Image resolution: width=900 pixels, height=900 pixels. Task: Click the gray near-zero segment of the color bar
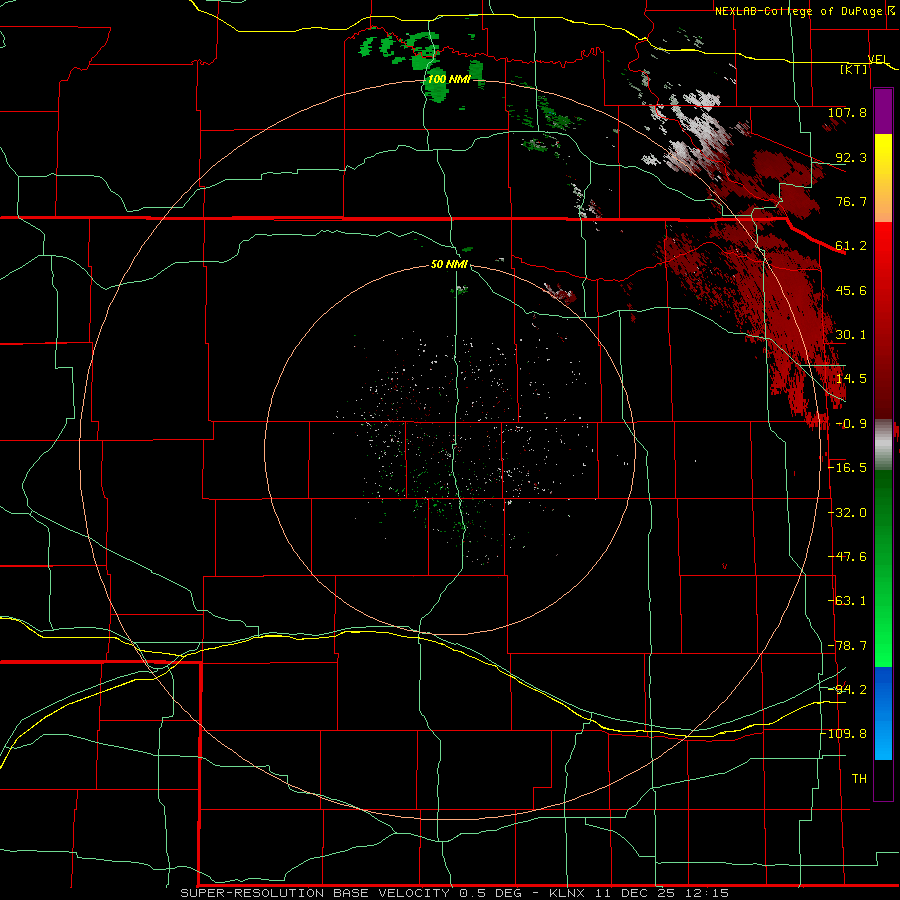pos(883,445)
